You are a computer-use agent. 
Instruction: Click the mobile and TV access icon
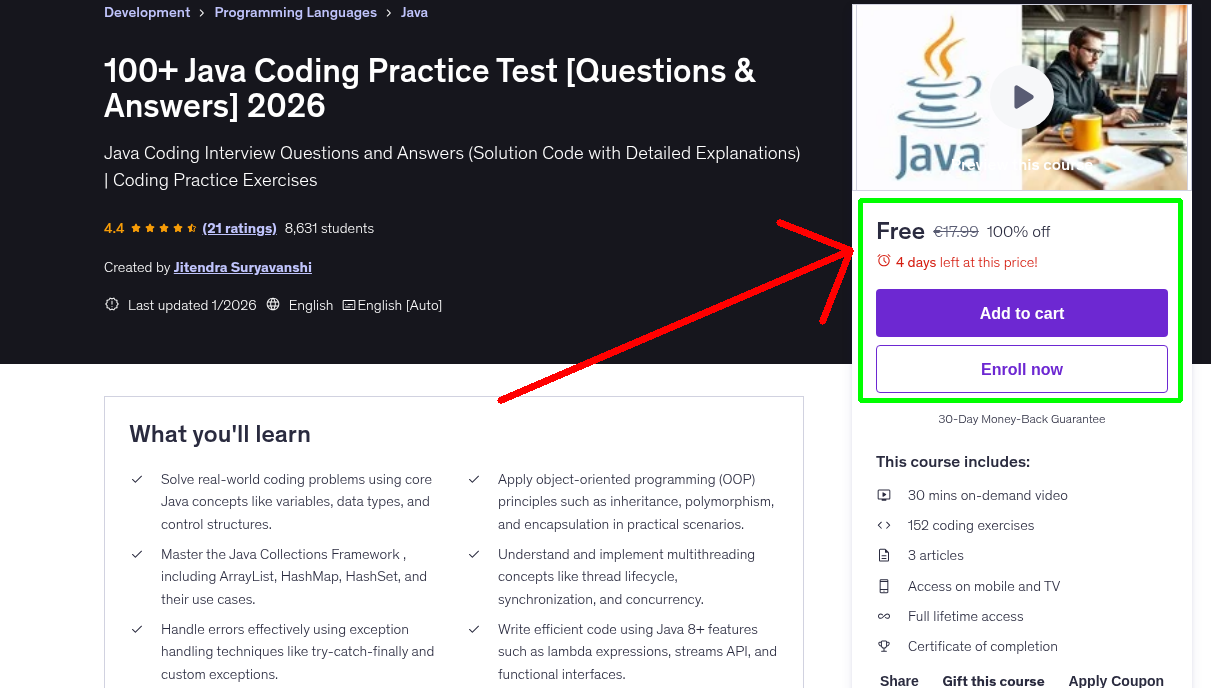tap(884, 586)
